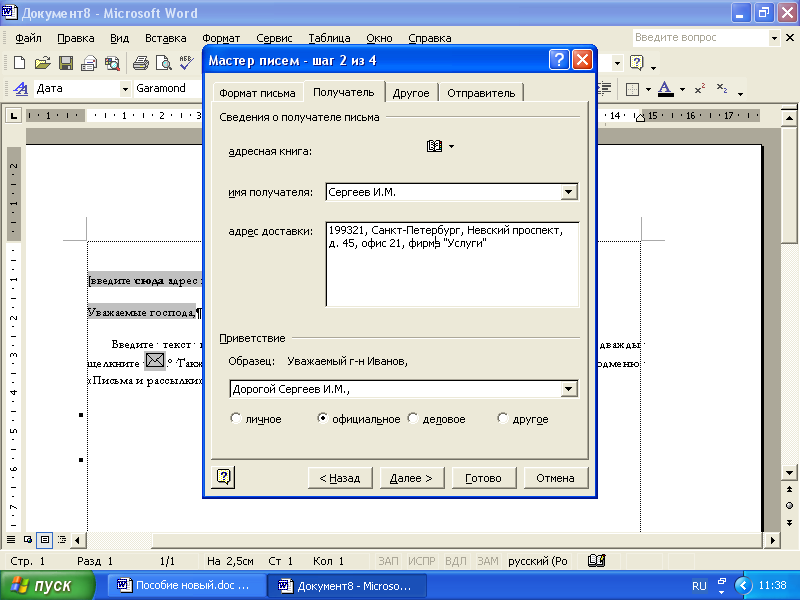Viewport: 800px width, 600px height.
Task: Open the 'Другое' tab
Action: 411,93
